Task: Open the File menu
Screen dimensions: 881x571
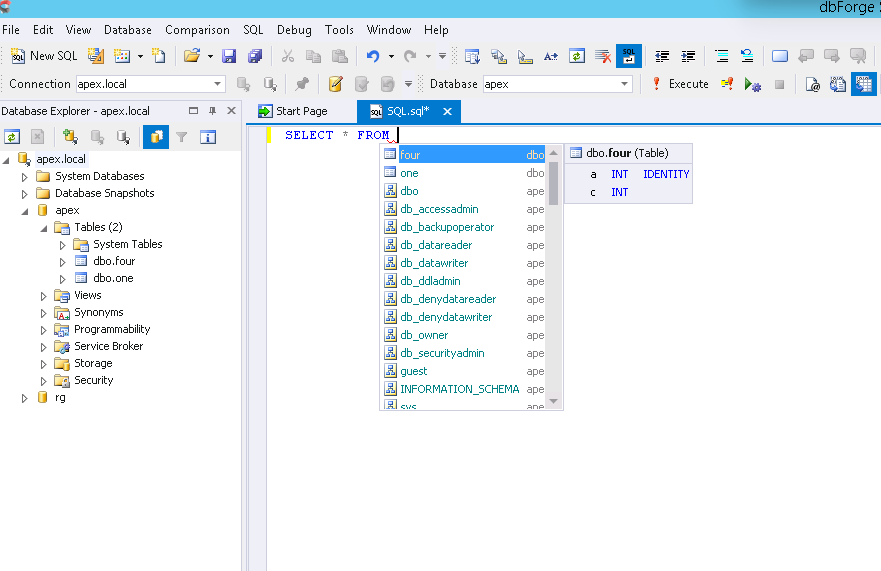Action: tap(11, 30)
